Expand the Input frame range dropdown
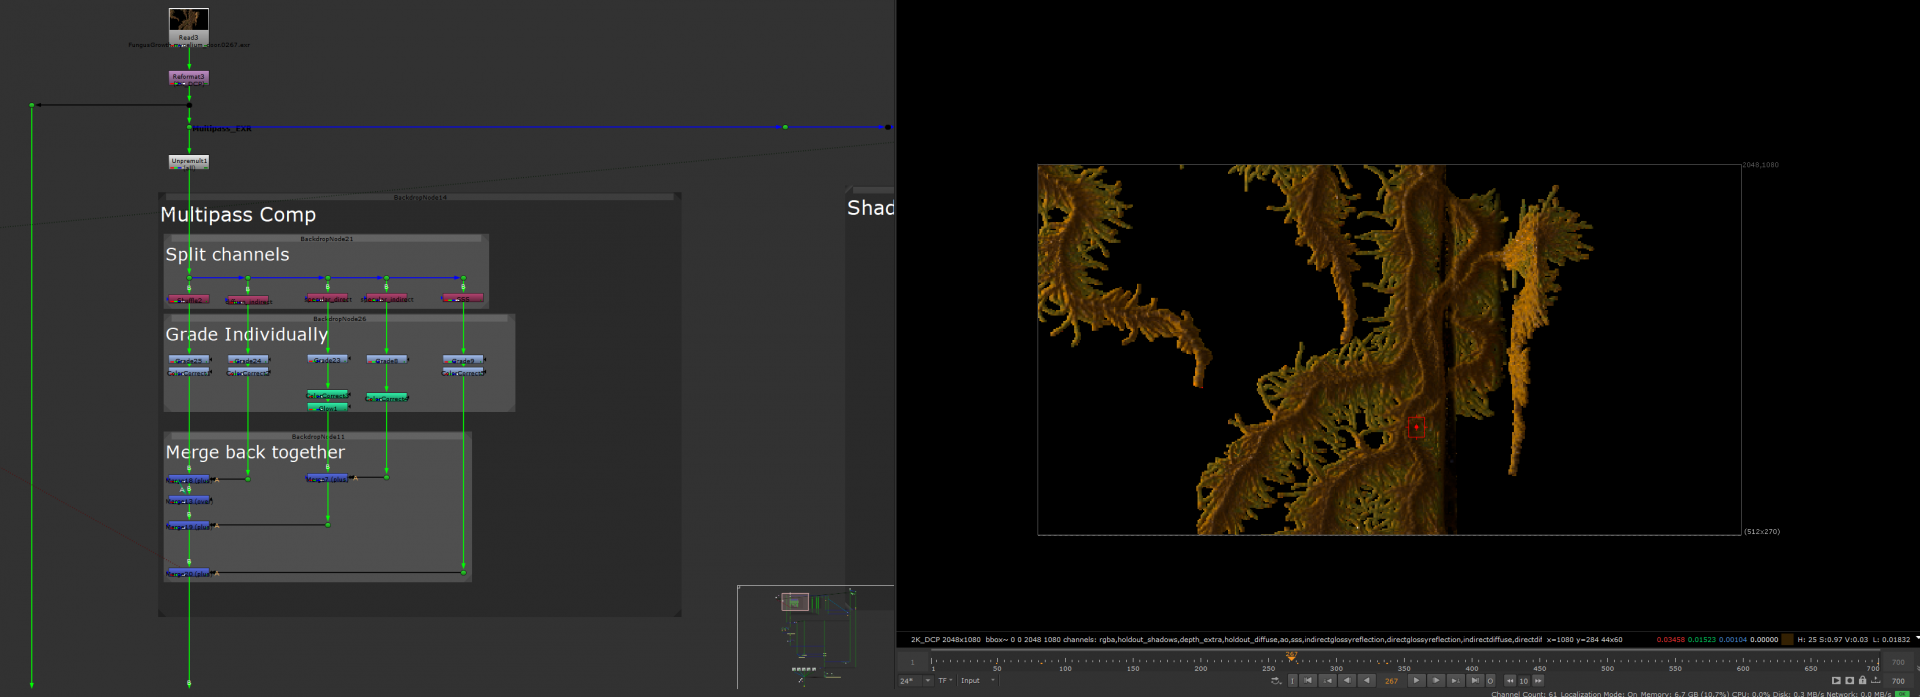The width and height of the screenshot is (1920, 697). coord(978,681)
